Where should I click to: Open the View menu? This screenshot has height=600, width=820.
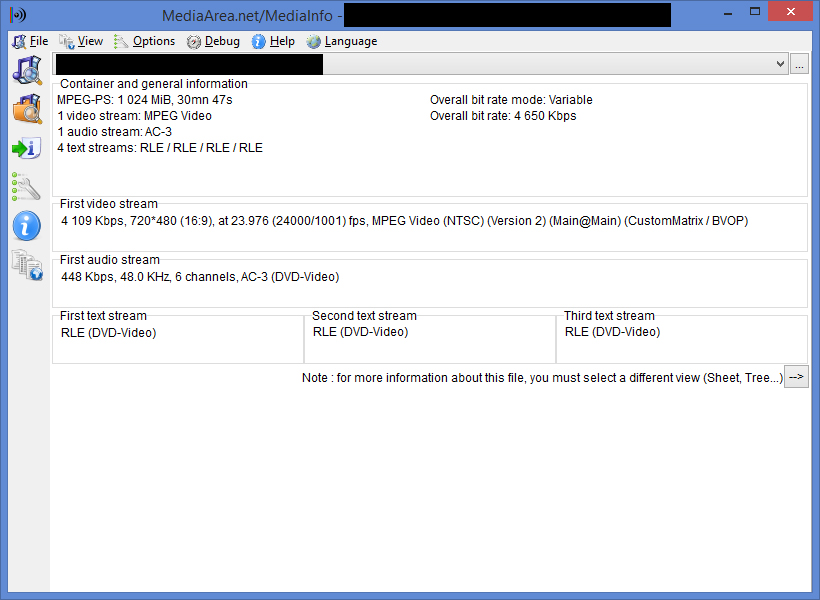pos(81,41)
